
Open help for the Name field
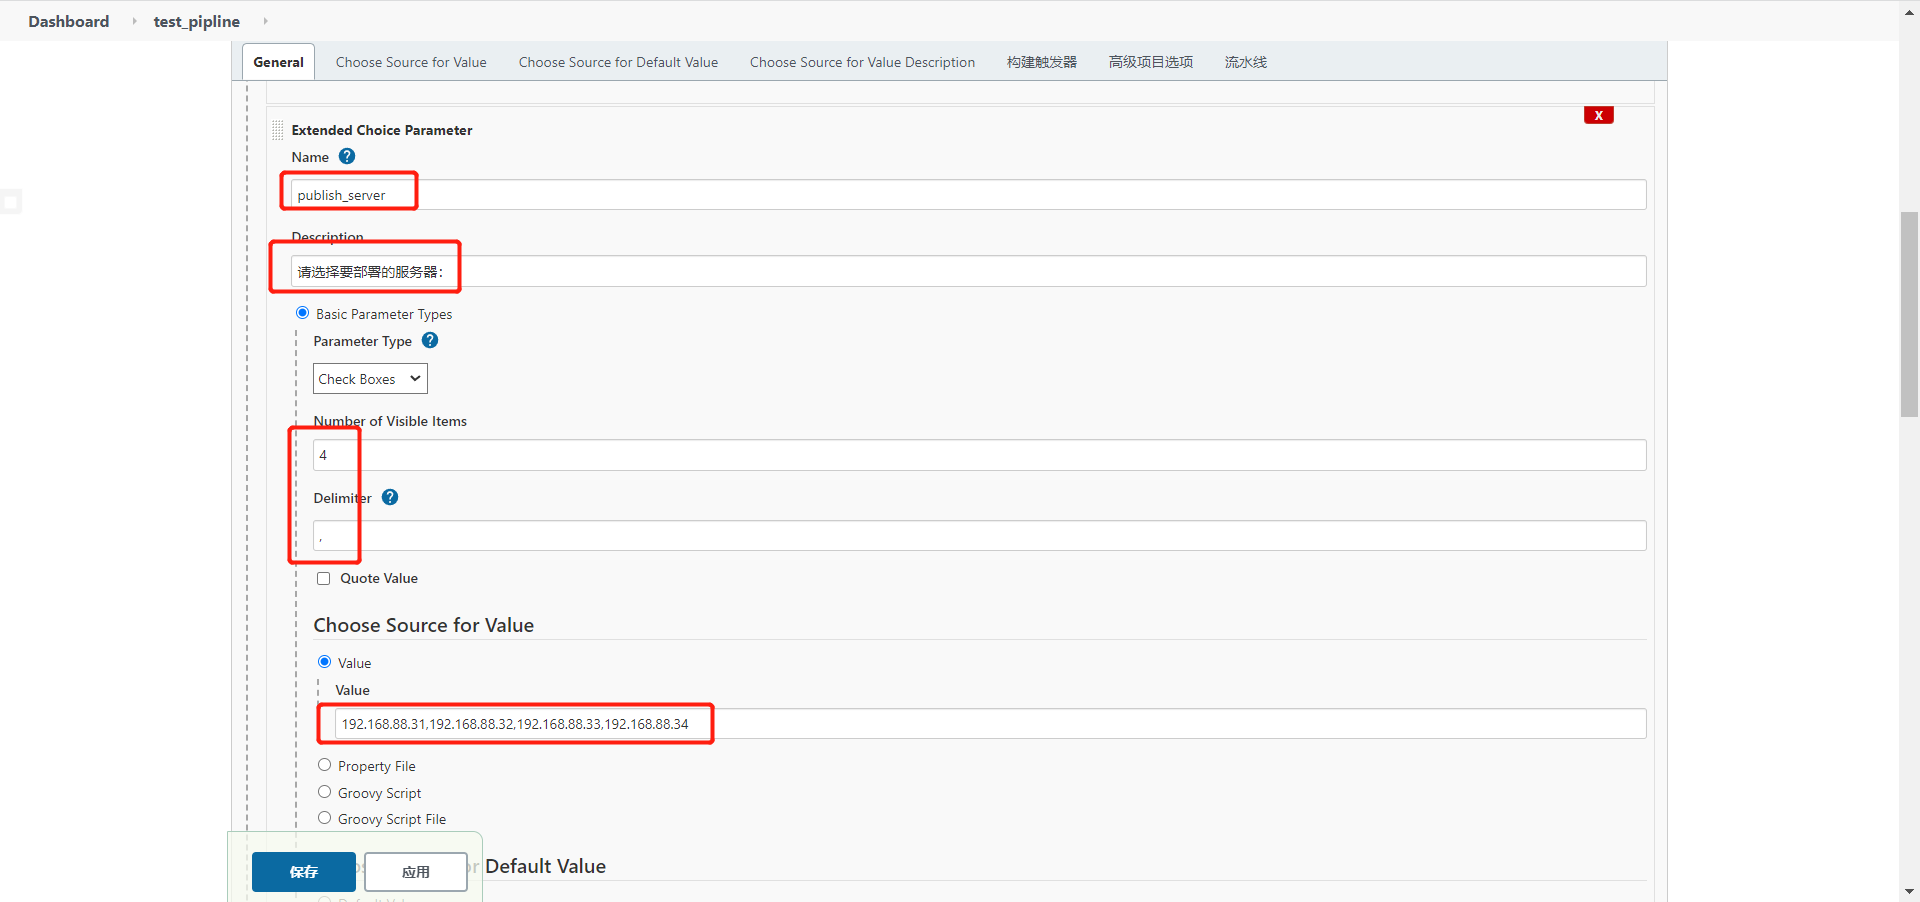tap(347, 156)
